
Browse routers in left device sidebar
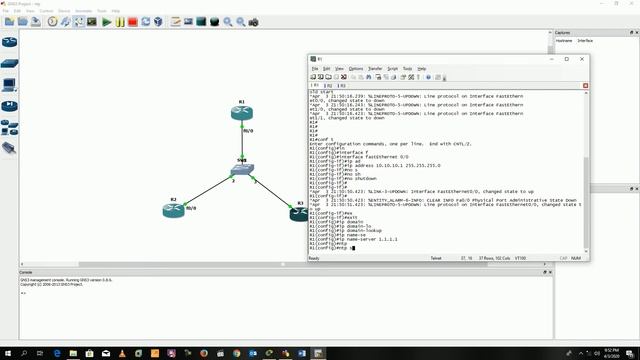(x=9, y=42)
